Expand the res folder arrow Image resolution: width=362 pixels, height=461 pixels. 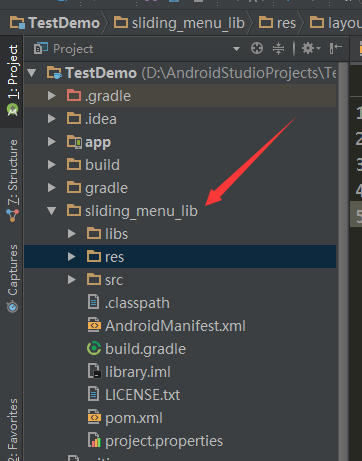click(71, 257)
